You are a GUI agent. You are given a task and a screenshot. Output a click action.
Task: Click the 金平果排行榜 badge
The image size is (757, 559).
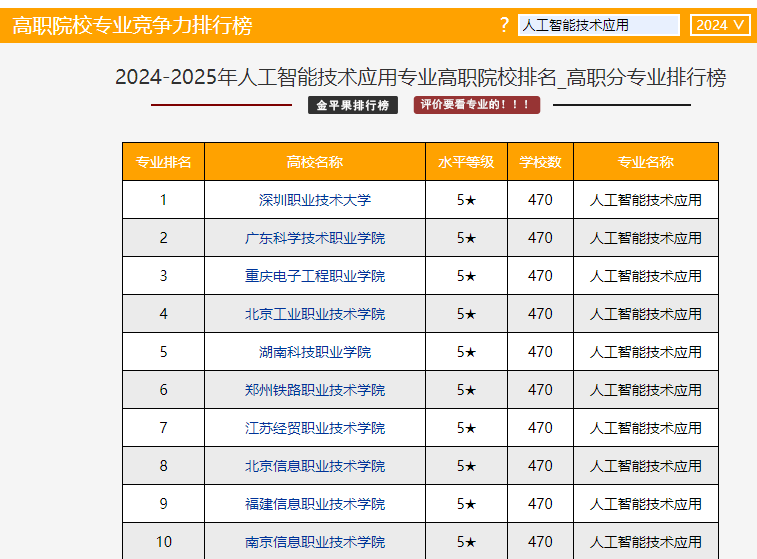(x=353, y=105)
